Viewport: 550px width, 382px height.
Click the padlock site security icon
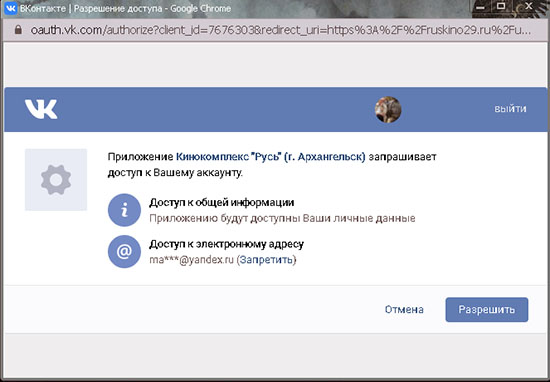pyautogui.click(x=18, y=30)
